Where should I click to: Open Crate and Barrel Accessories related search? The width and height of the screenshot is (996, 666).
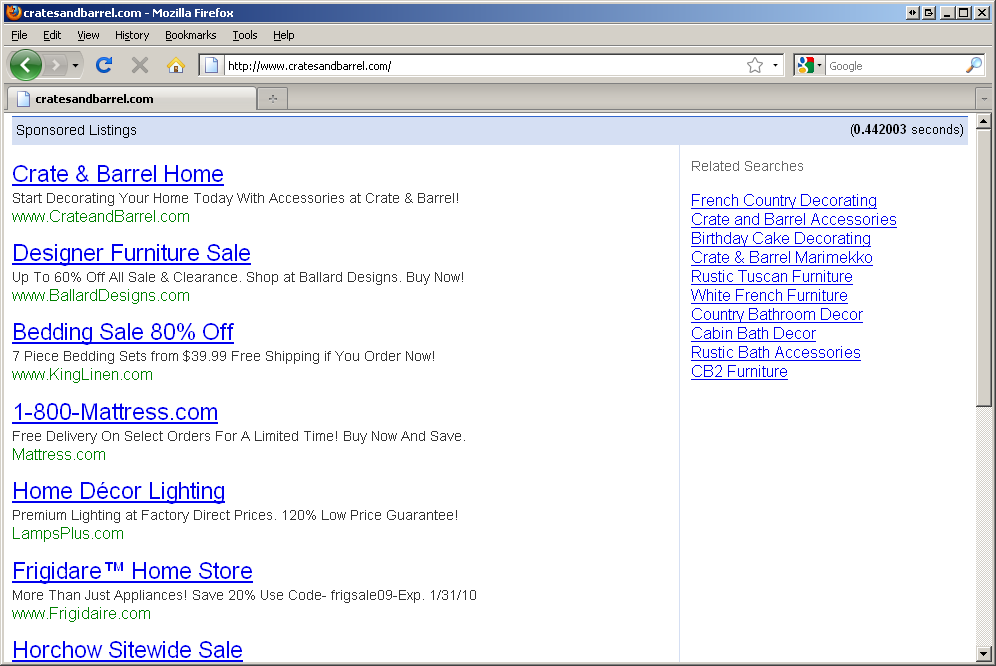pos(793,220)
